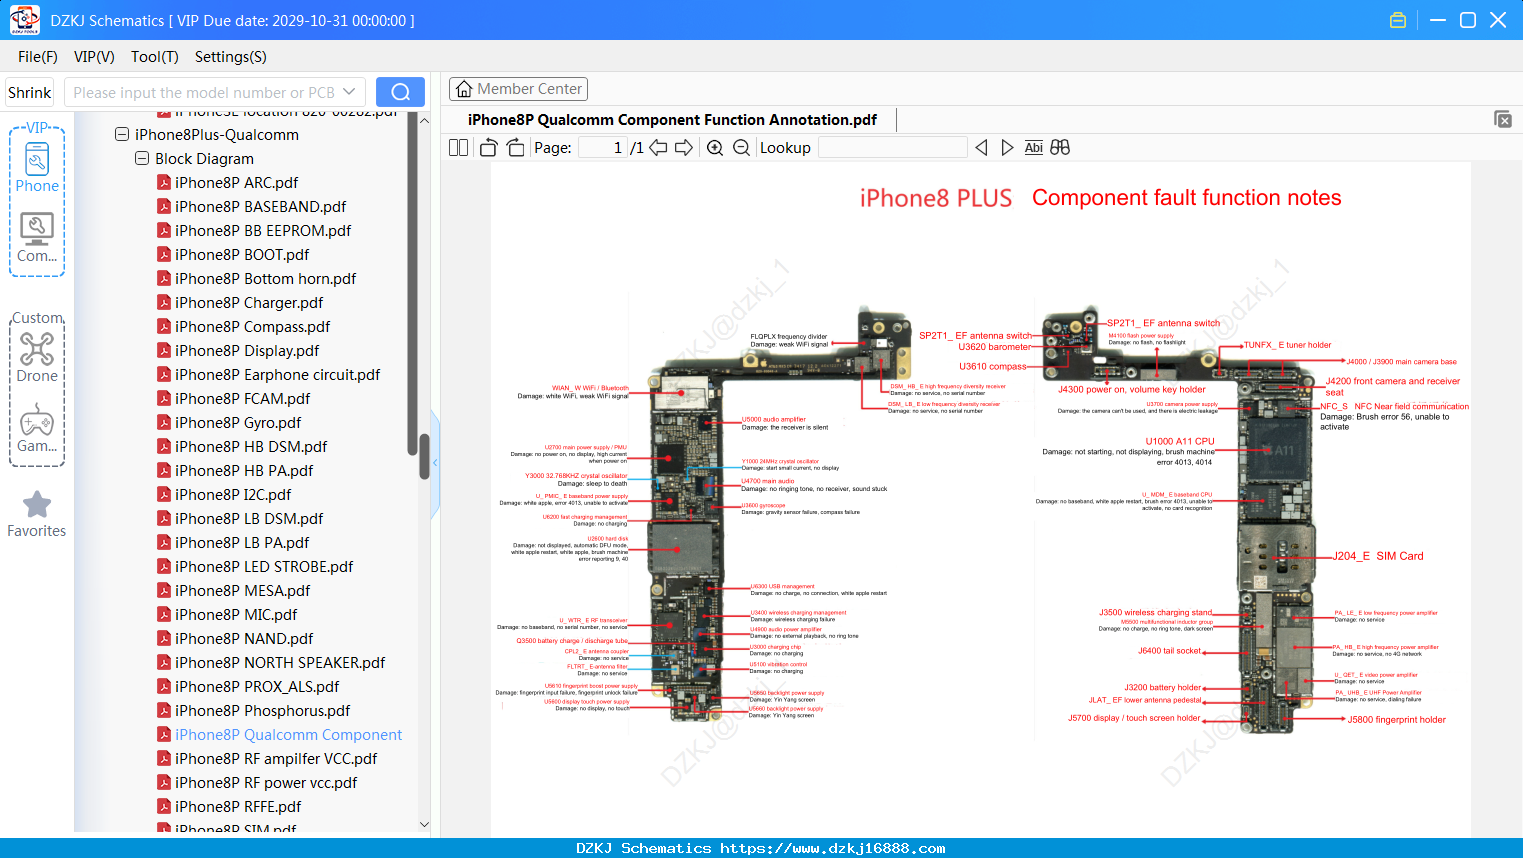
Task: Go to previous page arrow
Action: [x=658, y=148]
